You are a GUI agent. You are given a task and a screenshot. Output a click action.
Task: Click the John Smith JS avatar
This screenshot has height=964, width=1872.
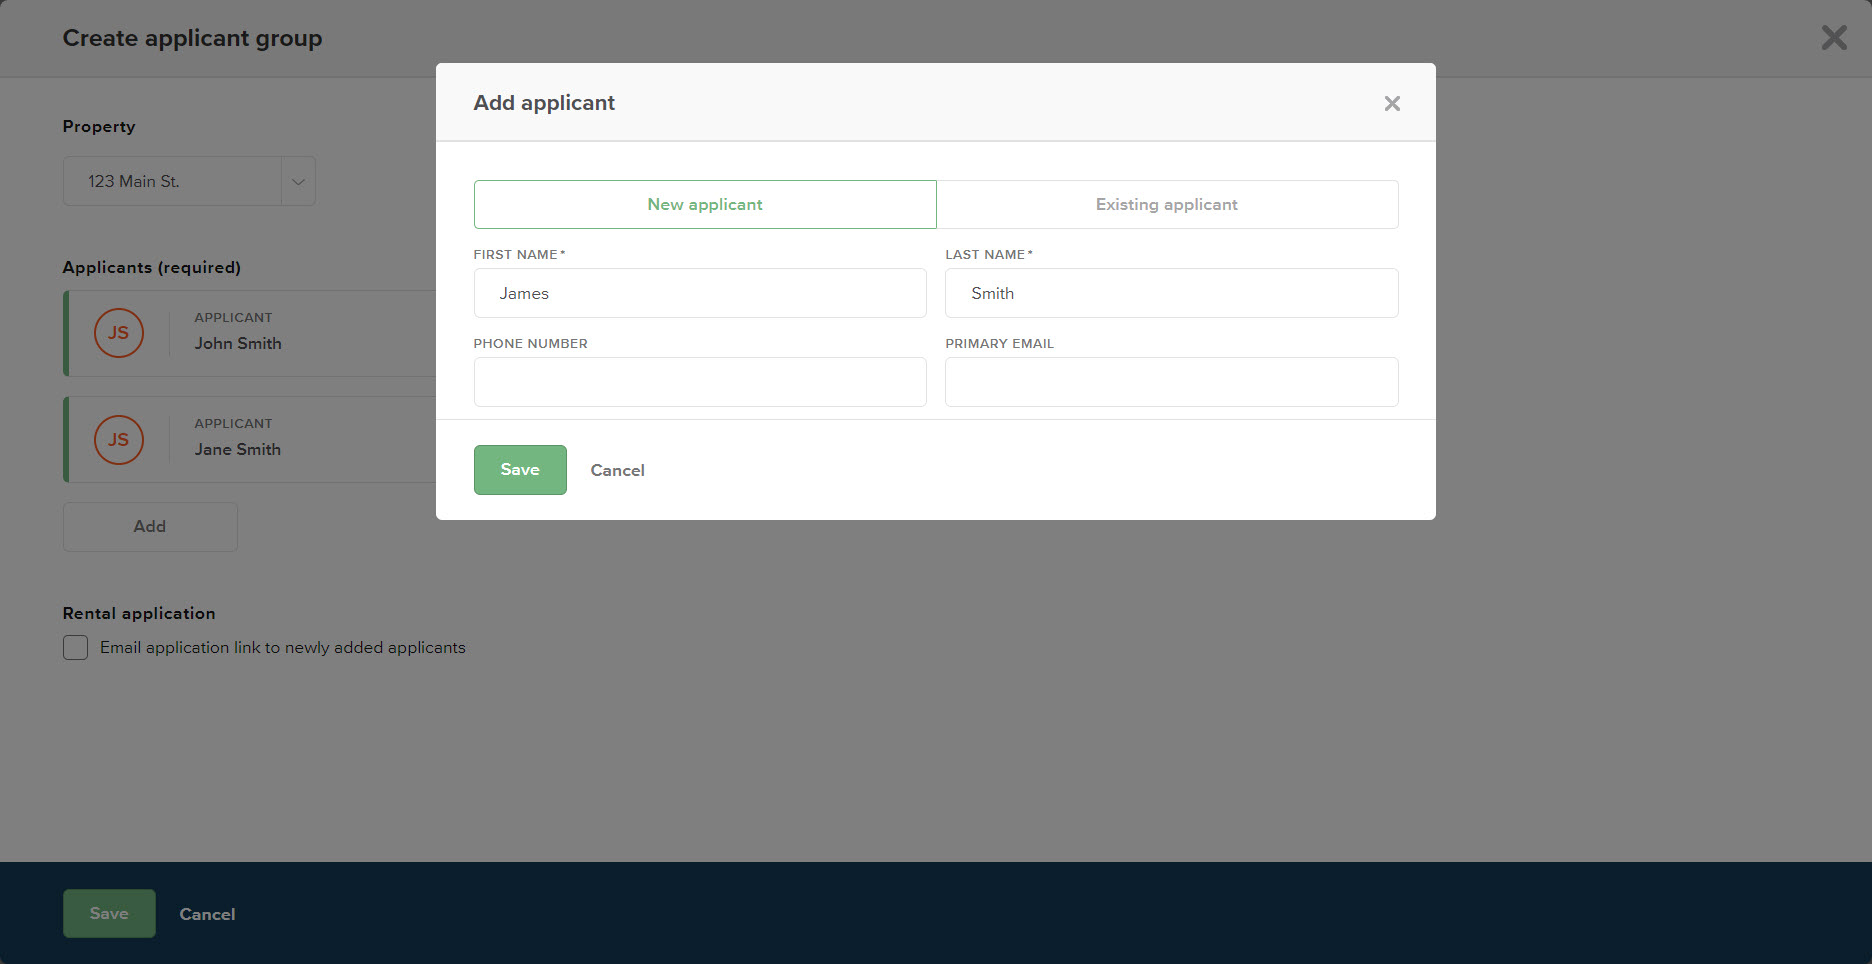click(119, 333)
